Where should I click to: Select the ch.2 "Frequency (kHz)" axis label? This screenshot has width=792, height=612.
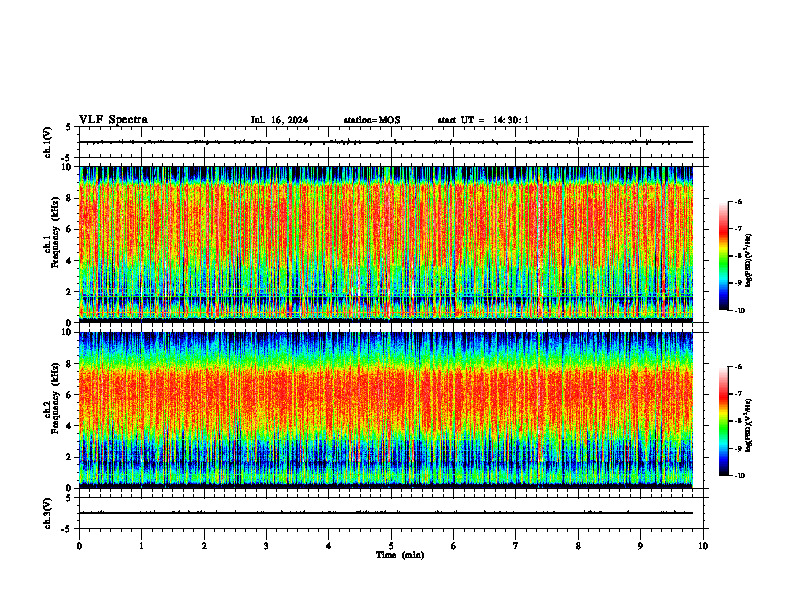55,398
